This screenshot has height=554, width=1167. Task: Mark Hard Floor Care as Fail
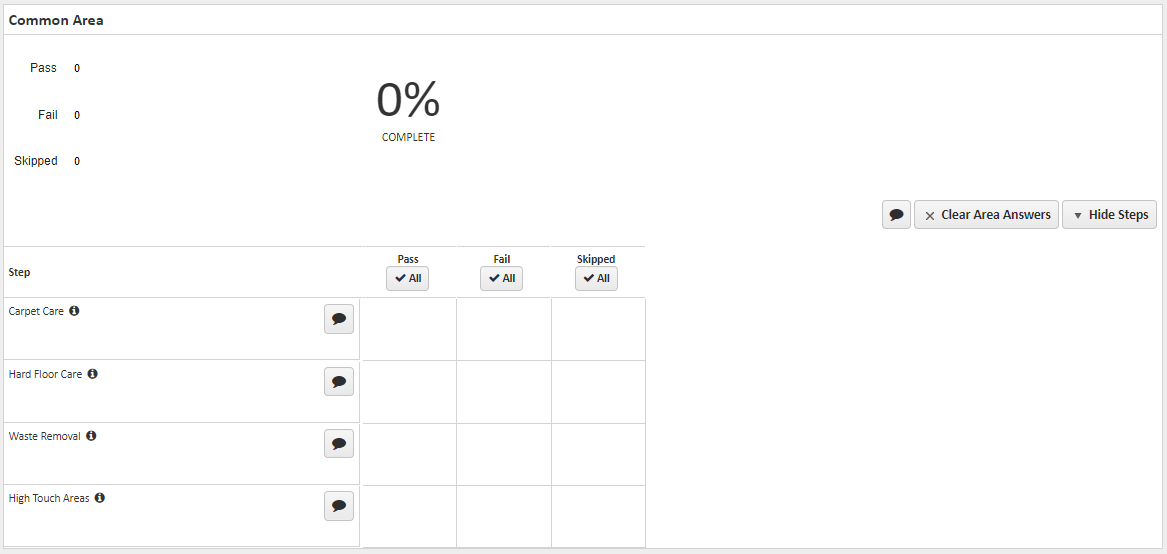click(503, 391)
